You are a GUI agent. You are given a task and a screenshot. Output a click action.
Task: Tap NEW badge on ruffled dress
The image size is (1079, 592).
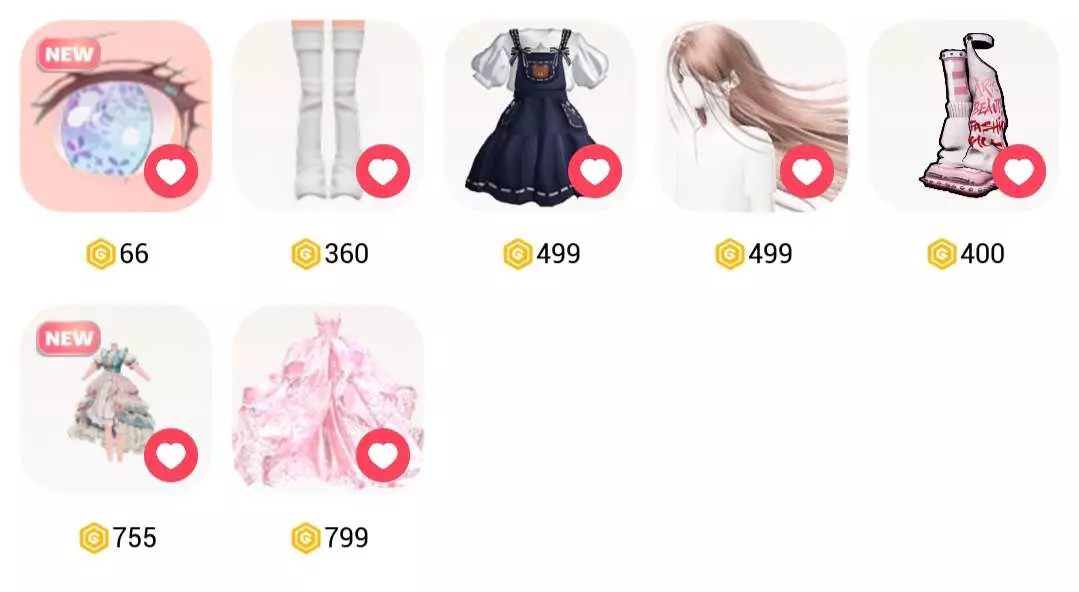click(x=69, y=338)
